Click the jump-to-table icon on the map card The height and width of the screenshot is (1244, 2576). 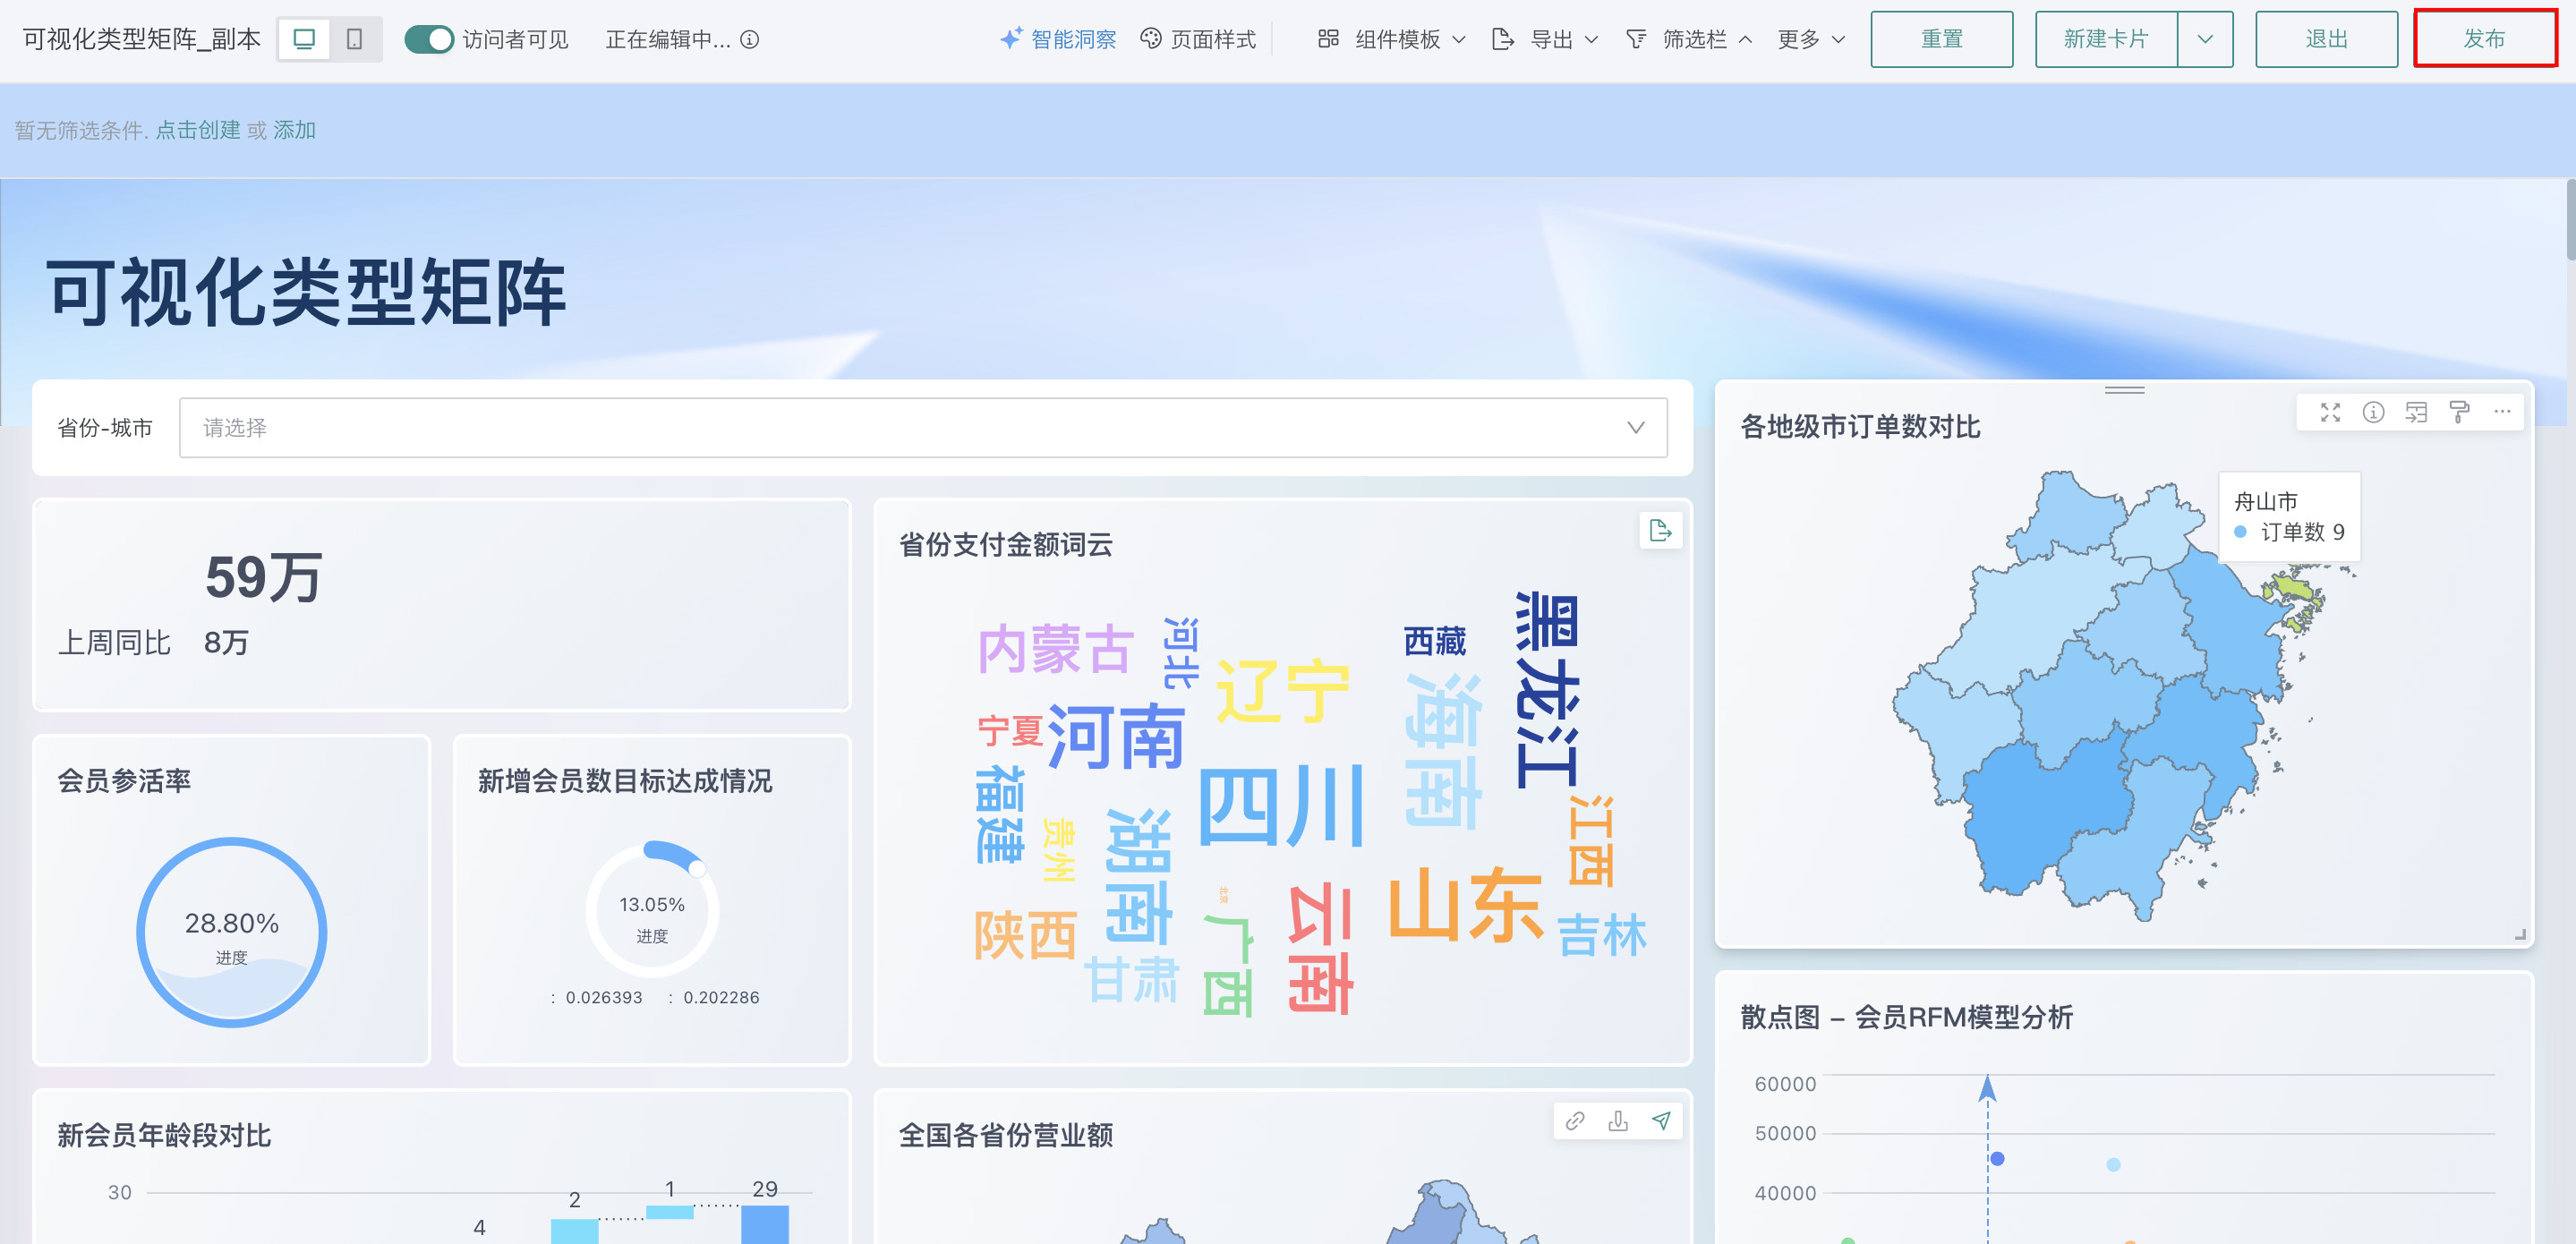tap(2416, 412)
